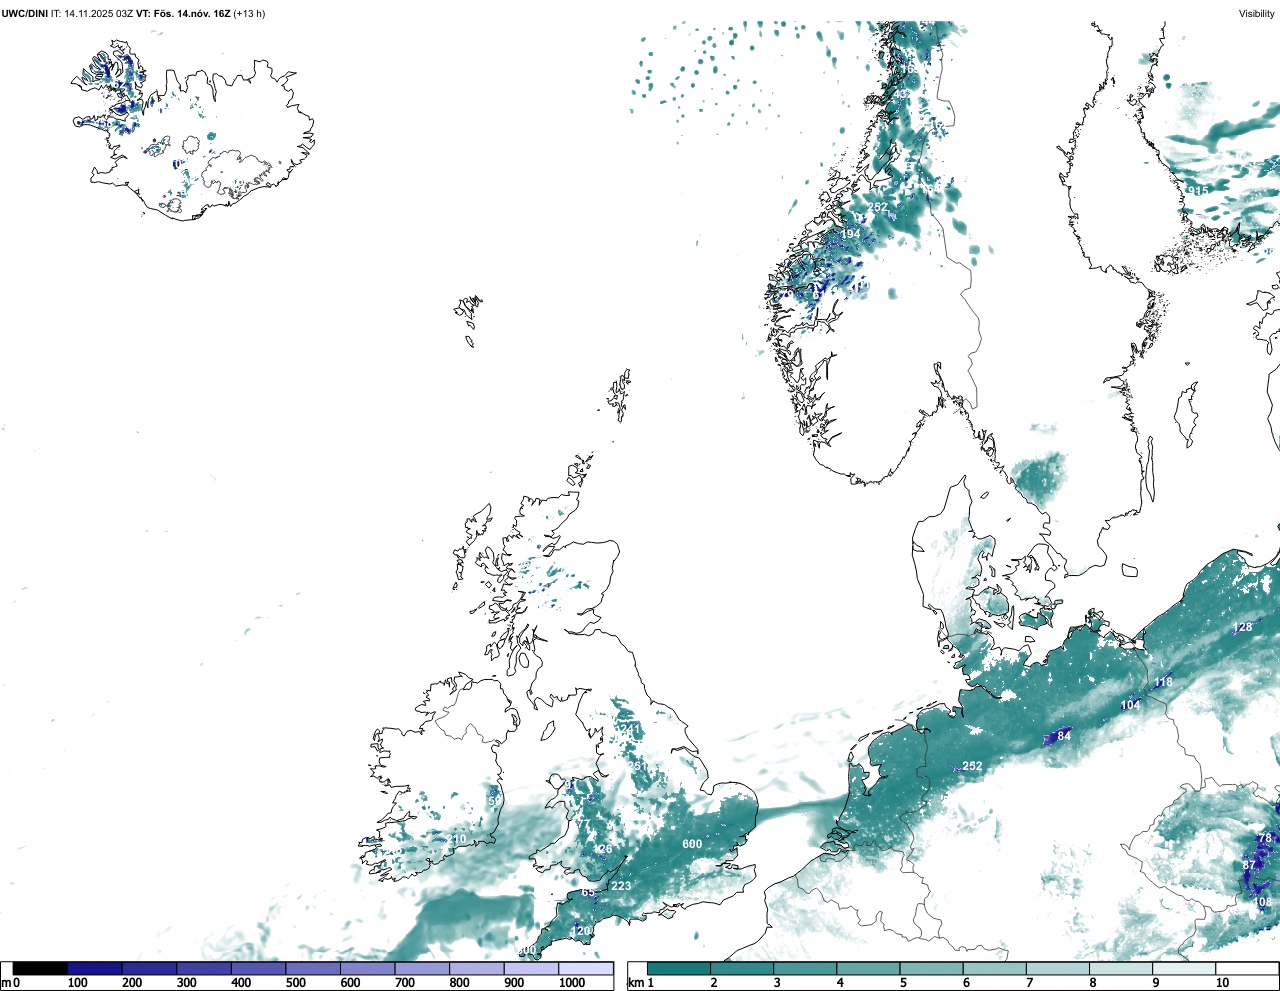Click the 'm' unit label of legend

(x=6, y=983)
